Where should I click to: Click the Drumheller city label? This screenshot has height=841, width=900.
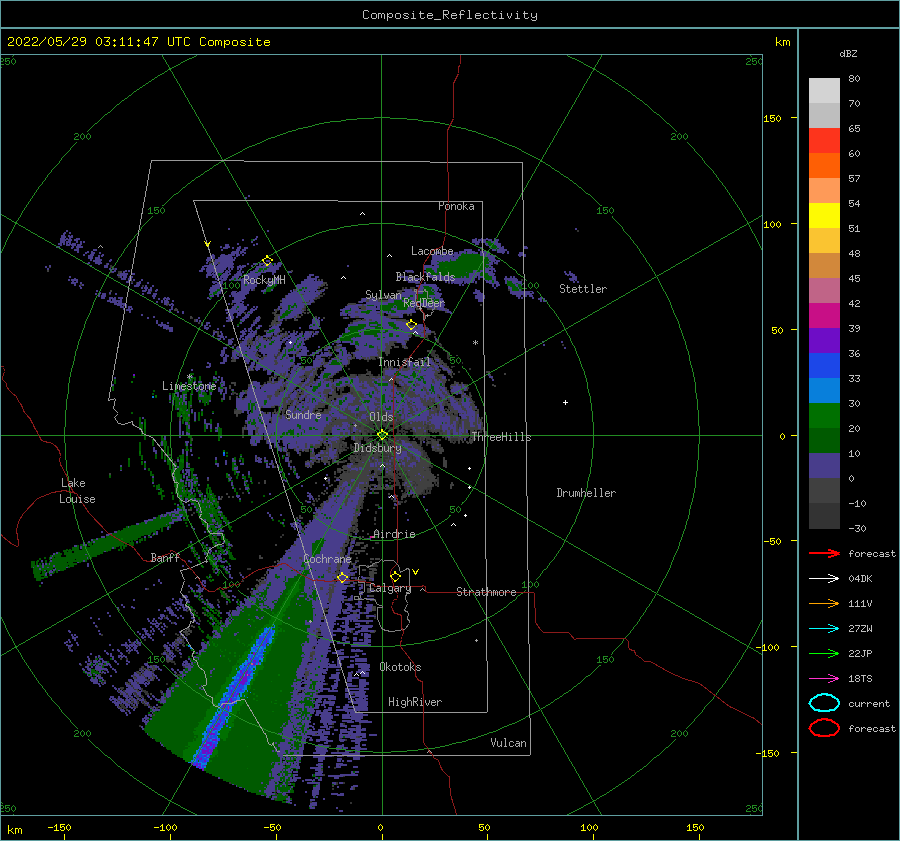point(586,493)
